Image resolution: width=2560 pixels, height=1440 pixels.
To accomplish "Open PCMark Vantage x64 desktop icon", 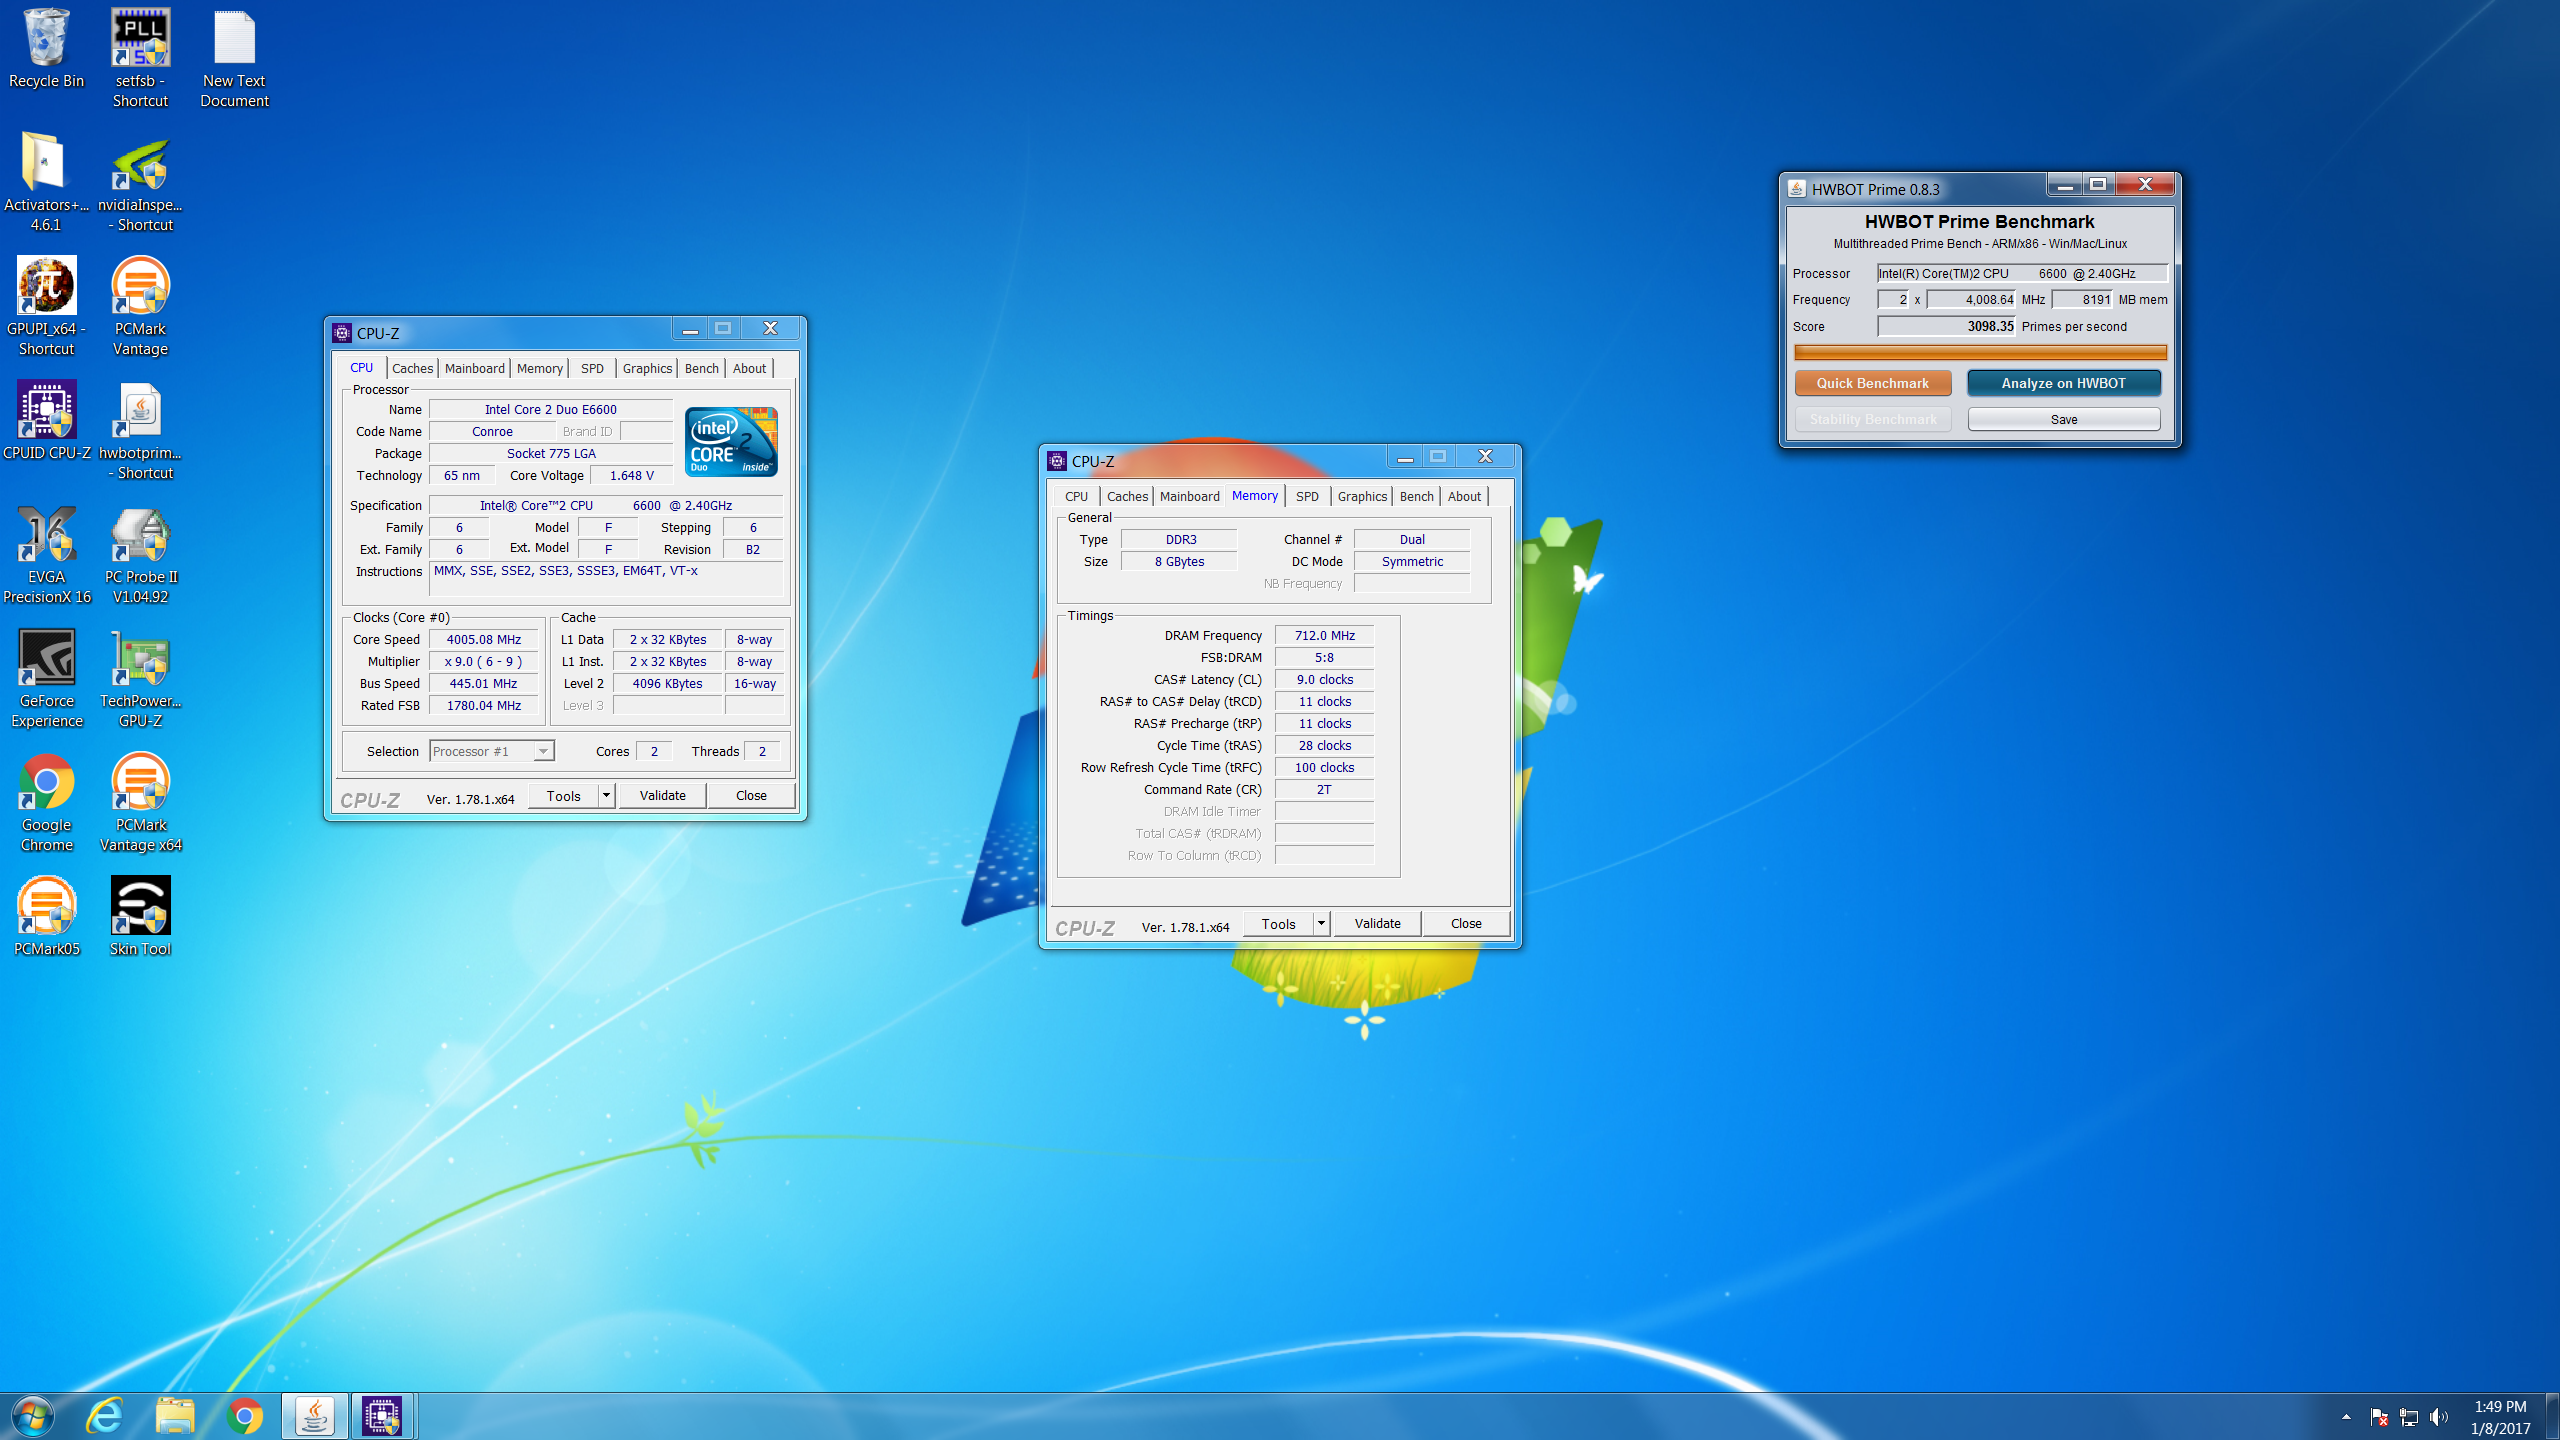I will (x=140, y=802).
